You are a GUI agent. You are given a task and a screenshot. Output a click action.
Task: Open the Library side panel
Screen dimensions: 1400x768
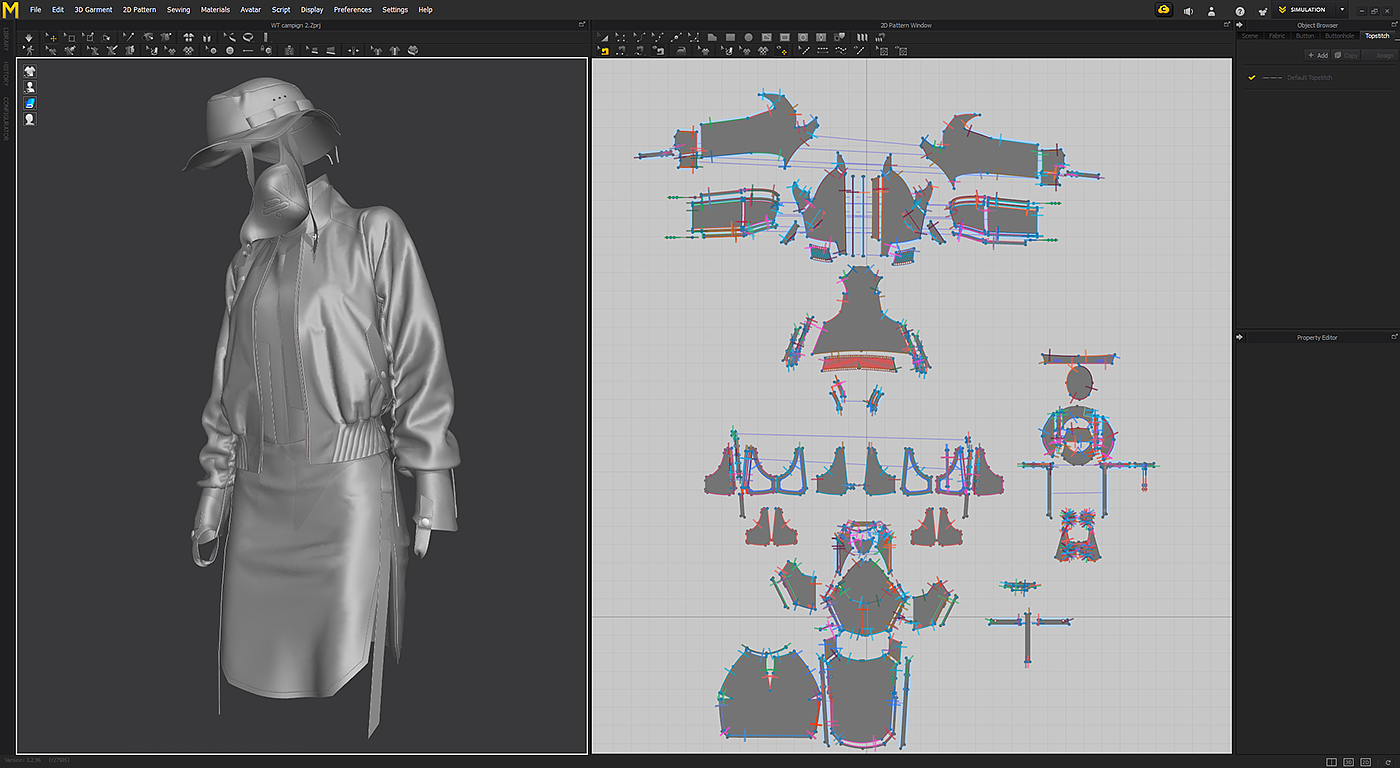5,39
